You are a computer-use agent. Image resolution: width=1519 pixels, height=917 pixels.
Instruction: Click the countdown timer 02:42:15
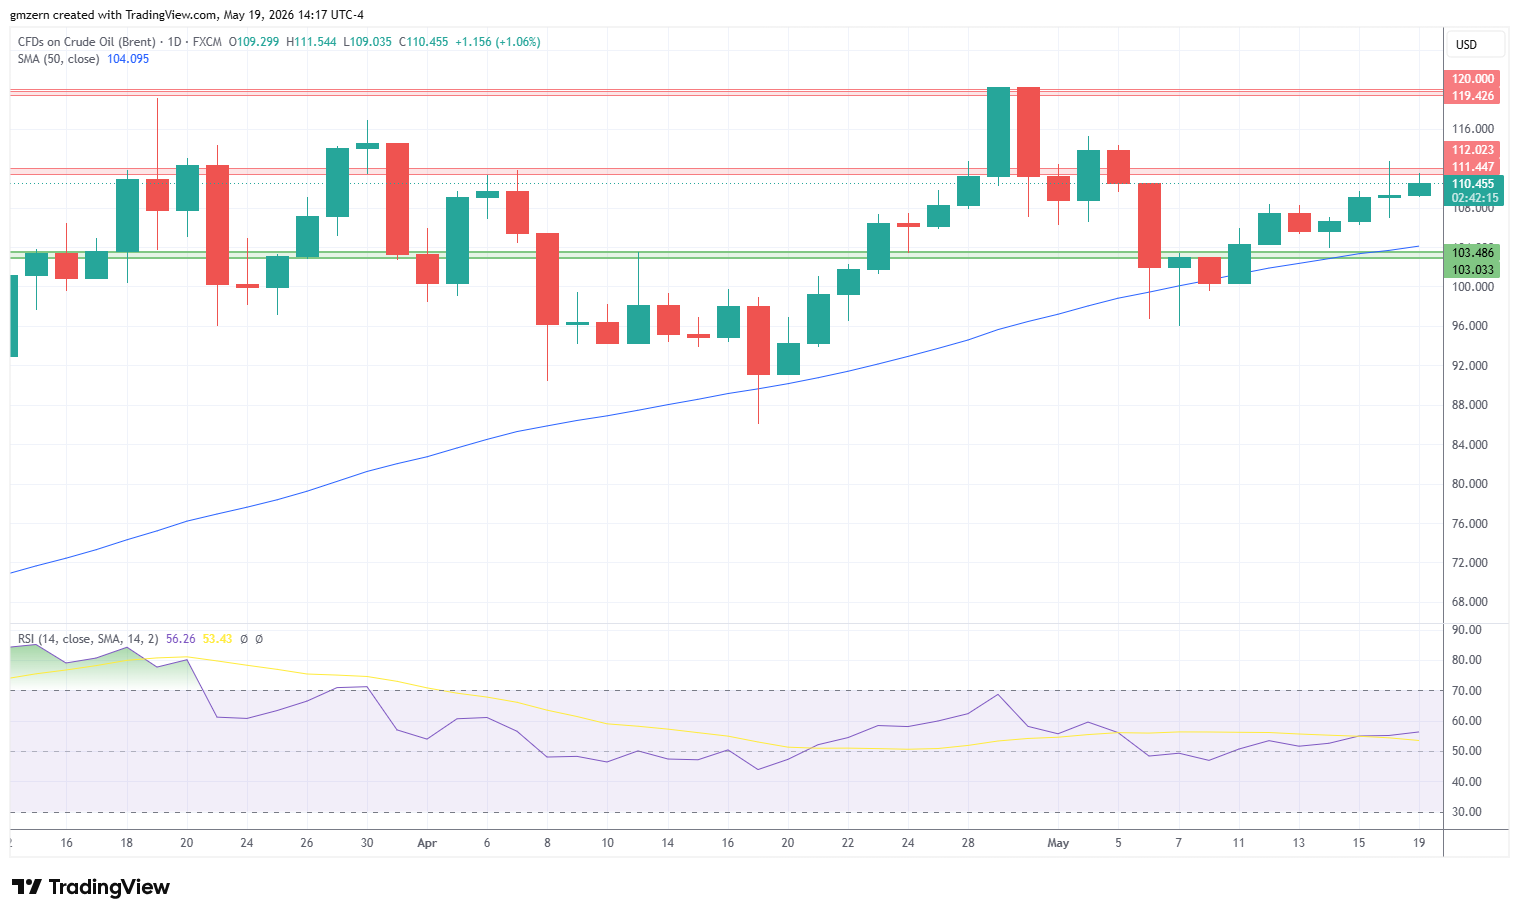point(1473,198)
